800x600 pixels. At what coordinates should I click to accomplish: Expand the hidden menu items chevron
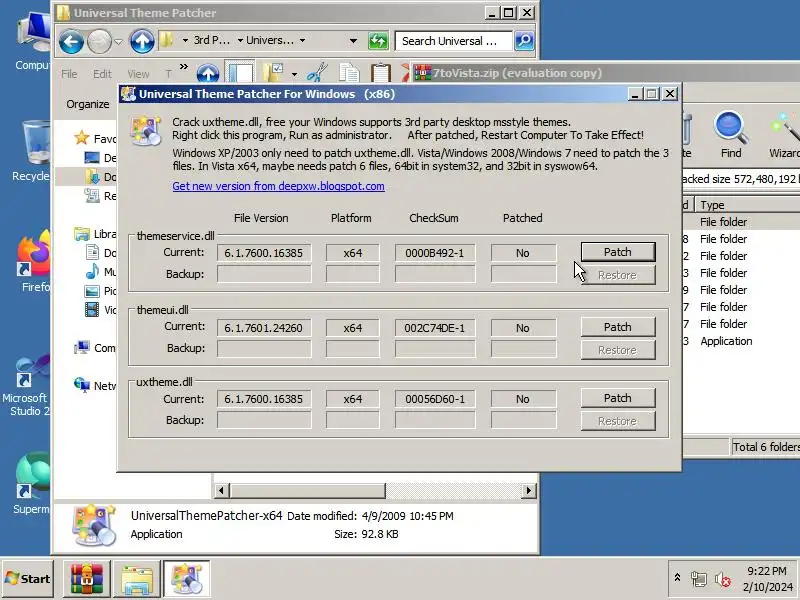[x=184, y=67]
